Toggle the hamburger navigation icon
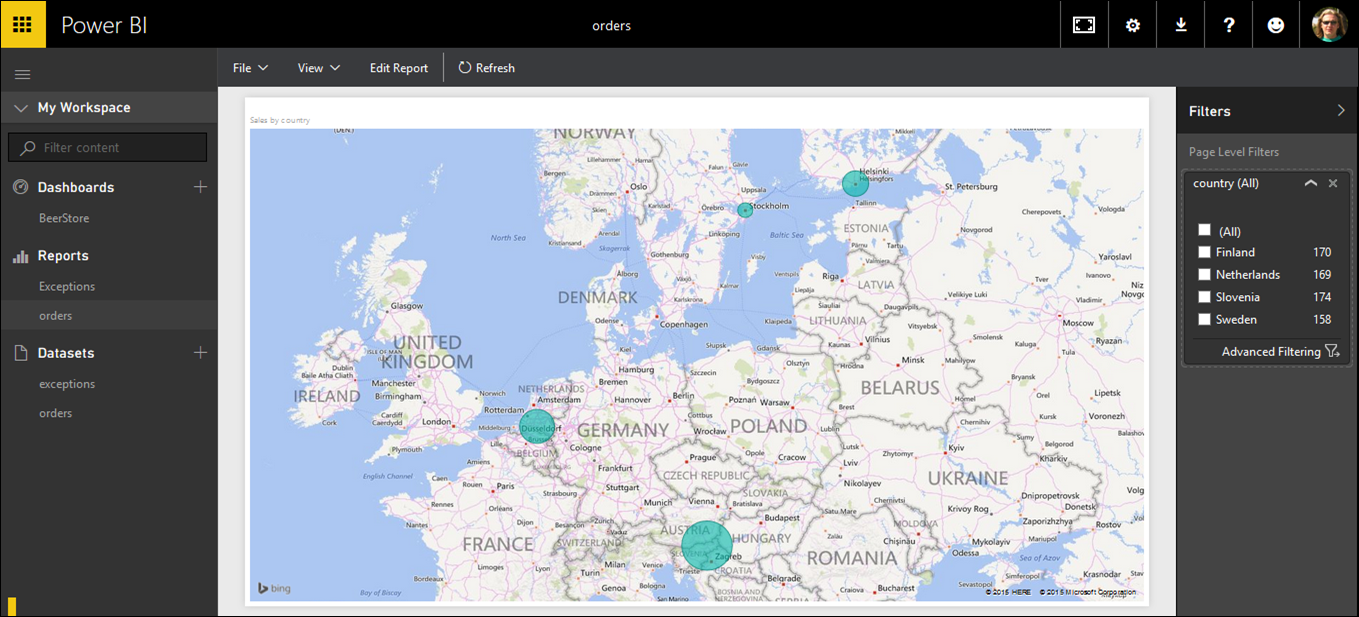This screenshot has width=1359, height=617. coord(22,74)
